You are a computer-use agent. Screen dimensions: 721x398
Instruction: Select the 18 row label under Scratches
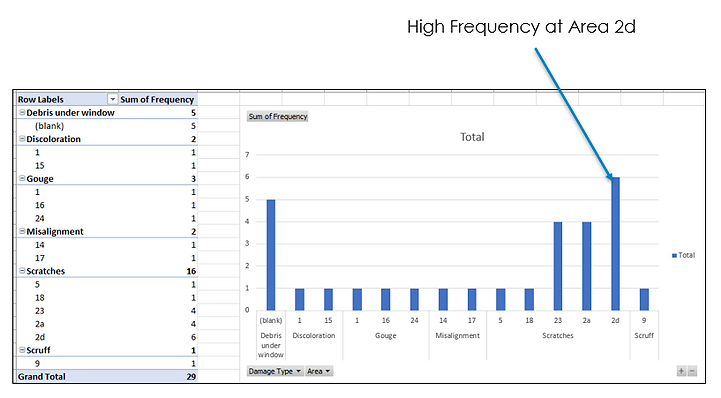click(40, 297)
